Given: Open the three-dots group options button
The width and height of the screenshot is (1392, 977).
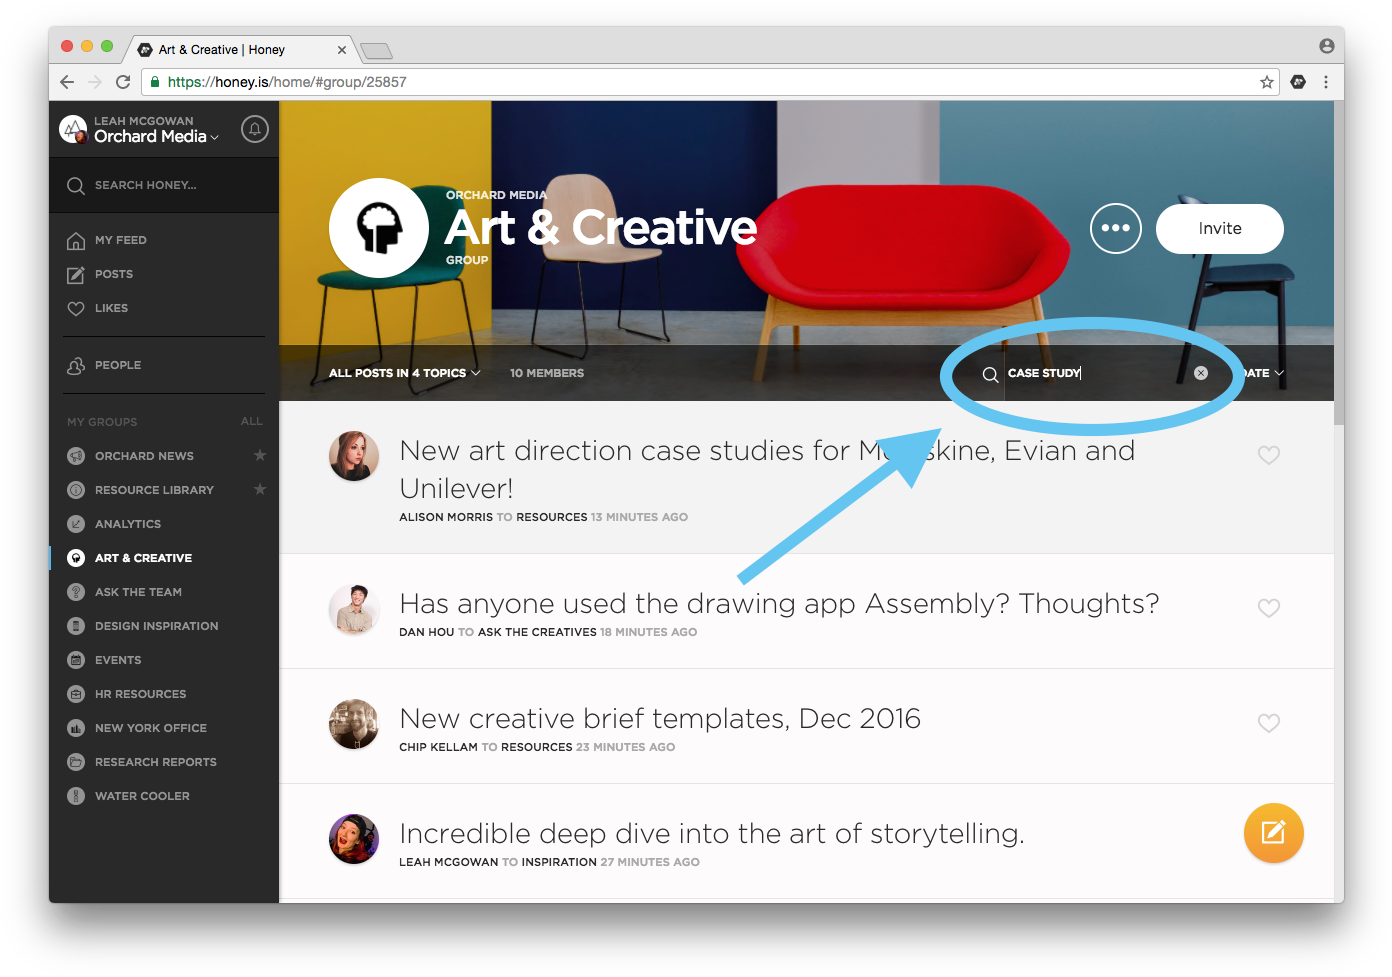Looking at the screenshot, I should pos(1115,228).
